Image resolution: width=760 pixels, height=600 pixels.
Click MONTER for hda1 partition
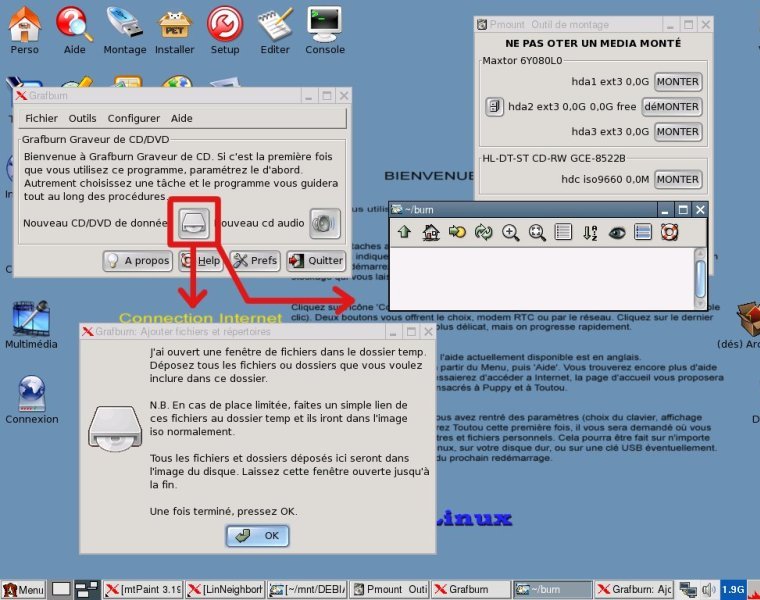677,82
